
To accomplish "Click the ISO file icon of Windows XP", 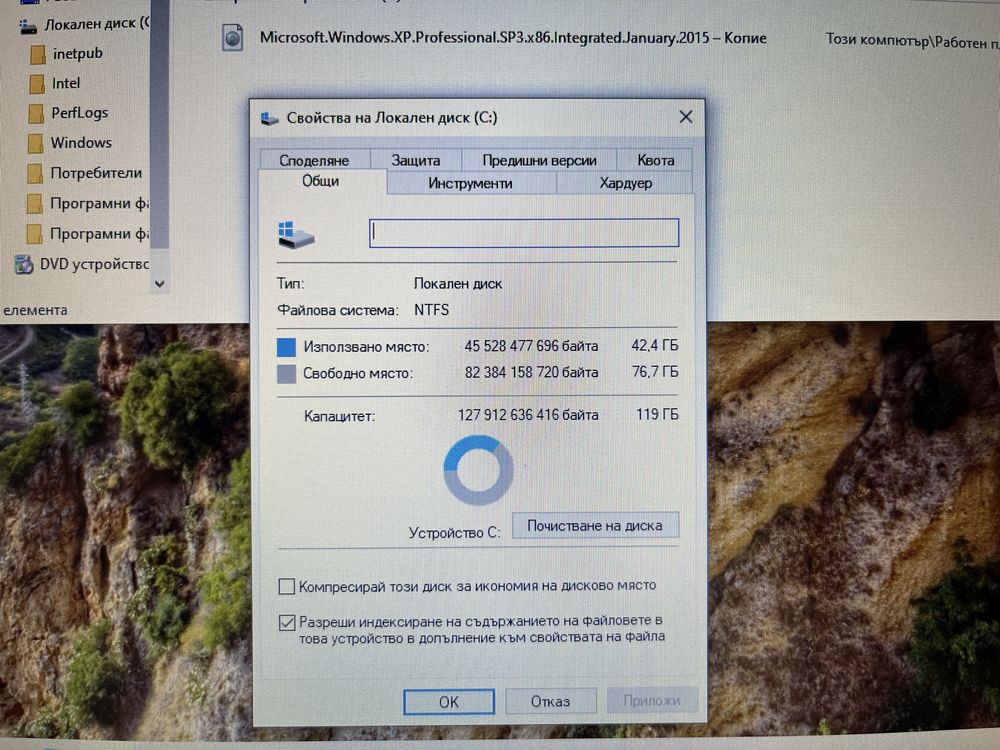I will click(x=233, y=38).
